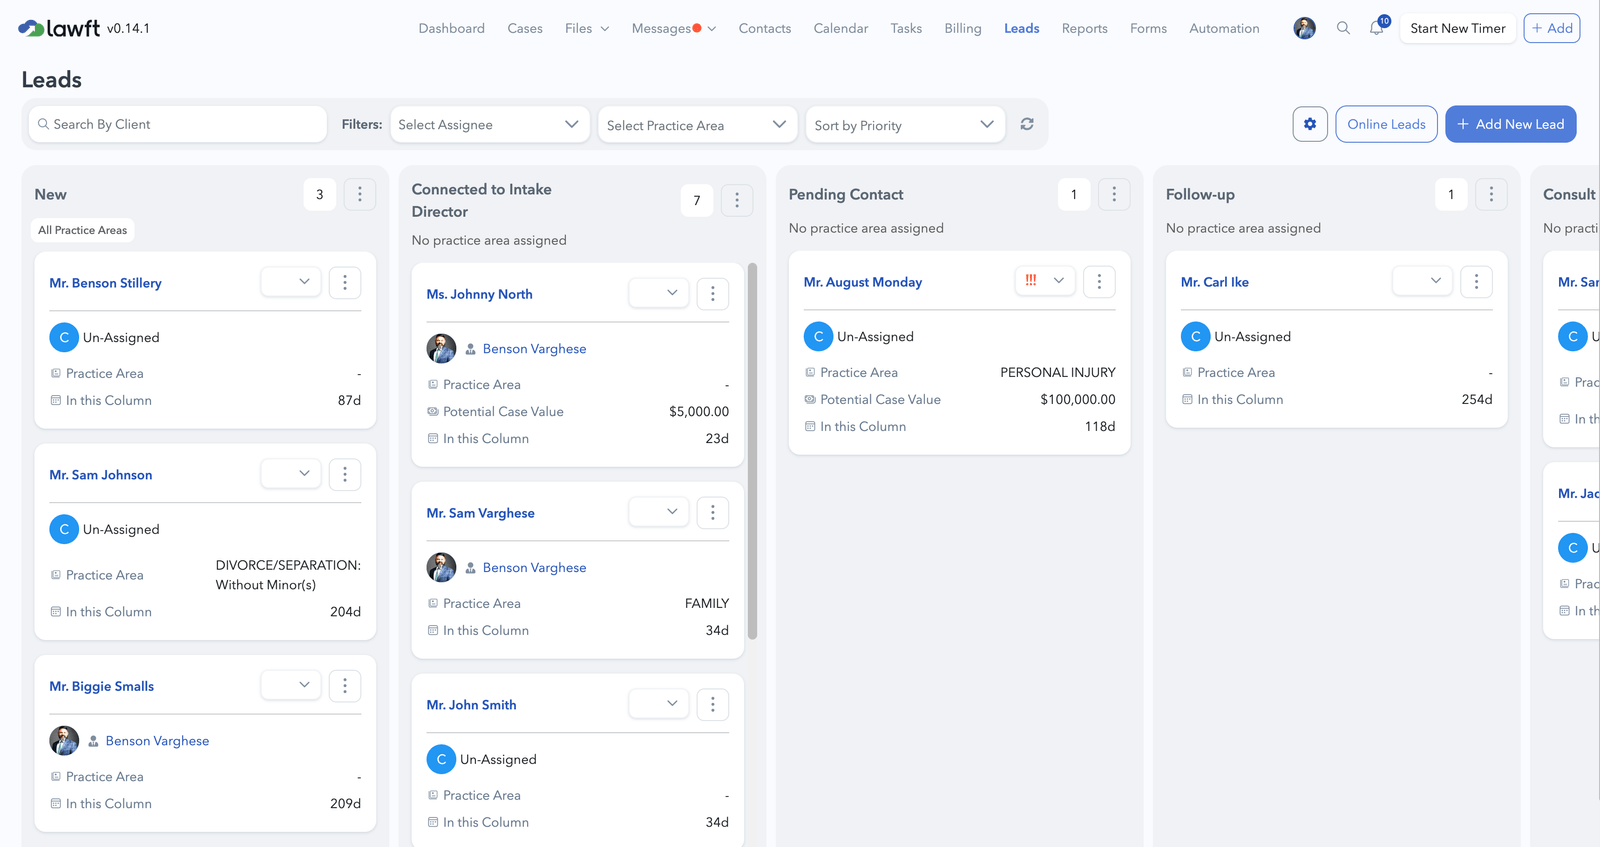This screenshot has height=847, width=1600.
Task: Open Connected to Intake Director column menu
Action: pos(737,200)
